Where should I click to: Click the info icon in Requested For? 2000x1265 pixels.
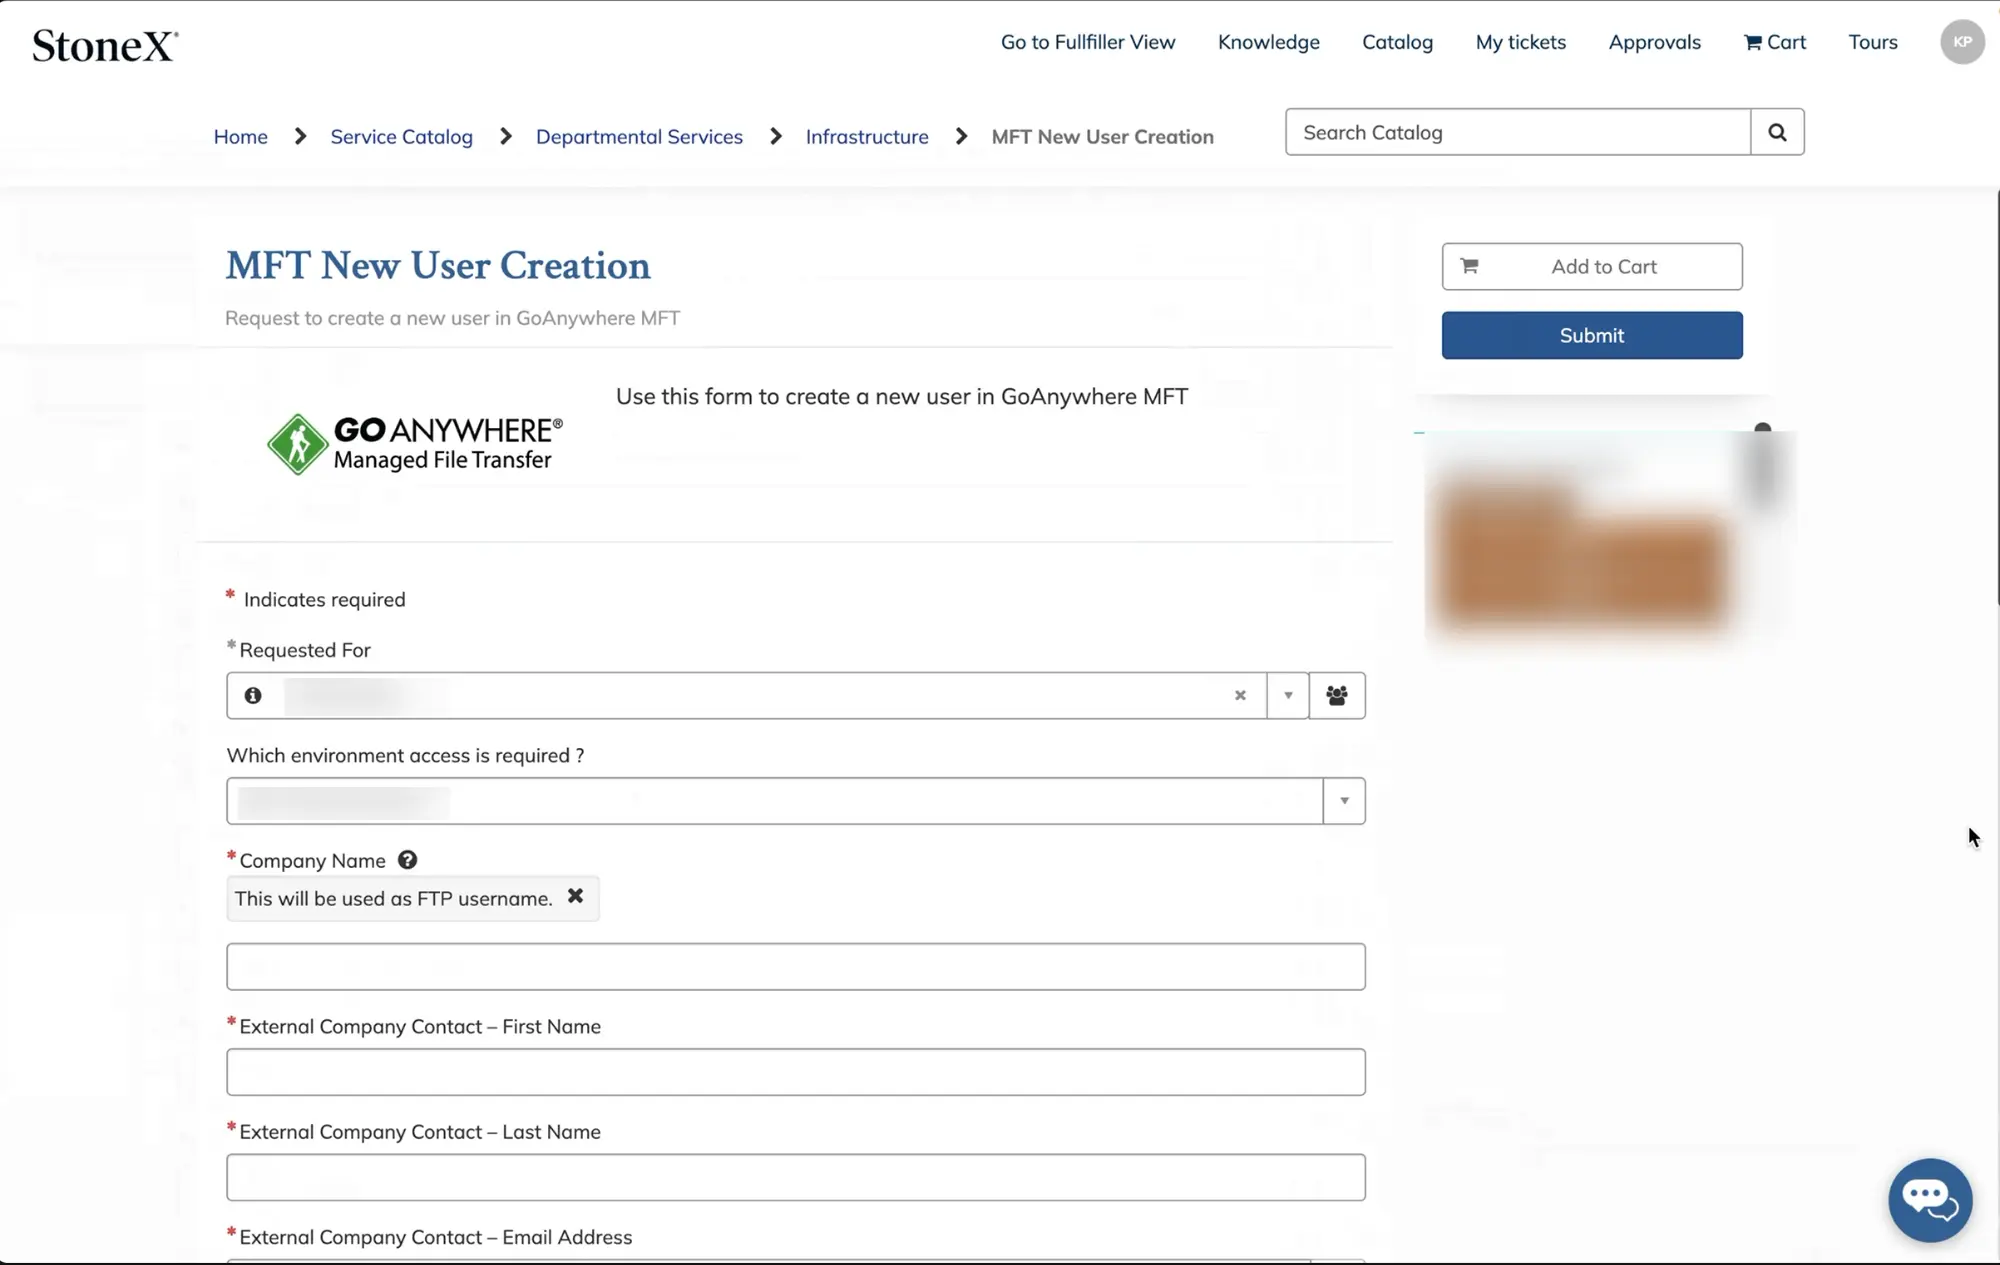253,695
